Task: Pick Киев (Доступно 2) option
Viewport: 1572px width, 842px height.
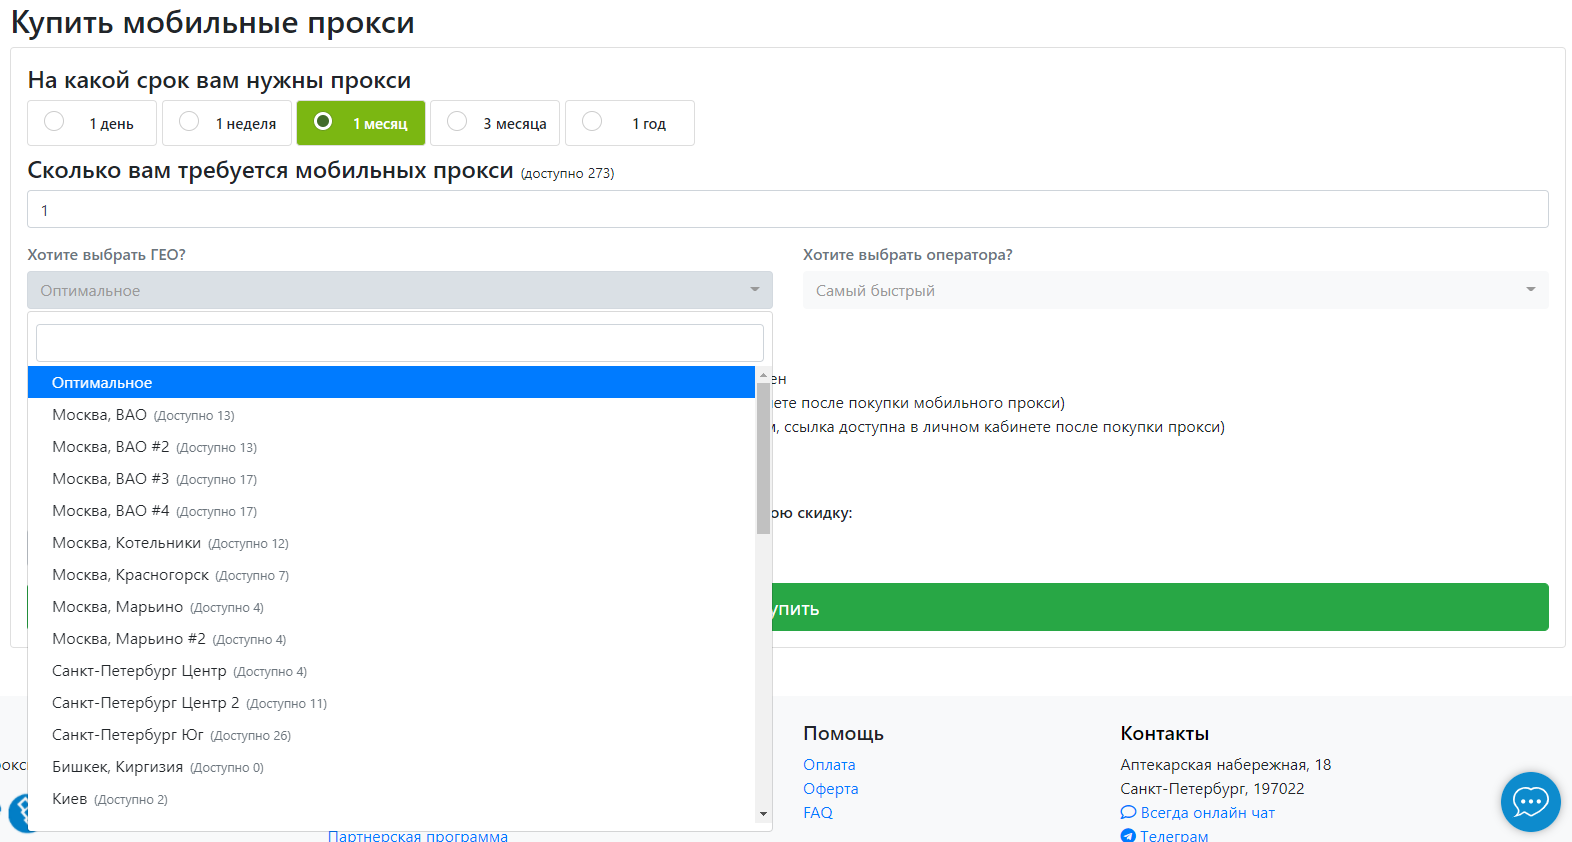Action: tap(391, 798)
